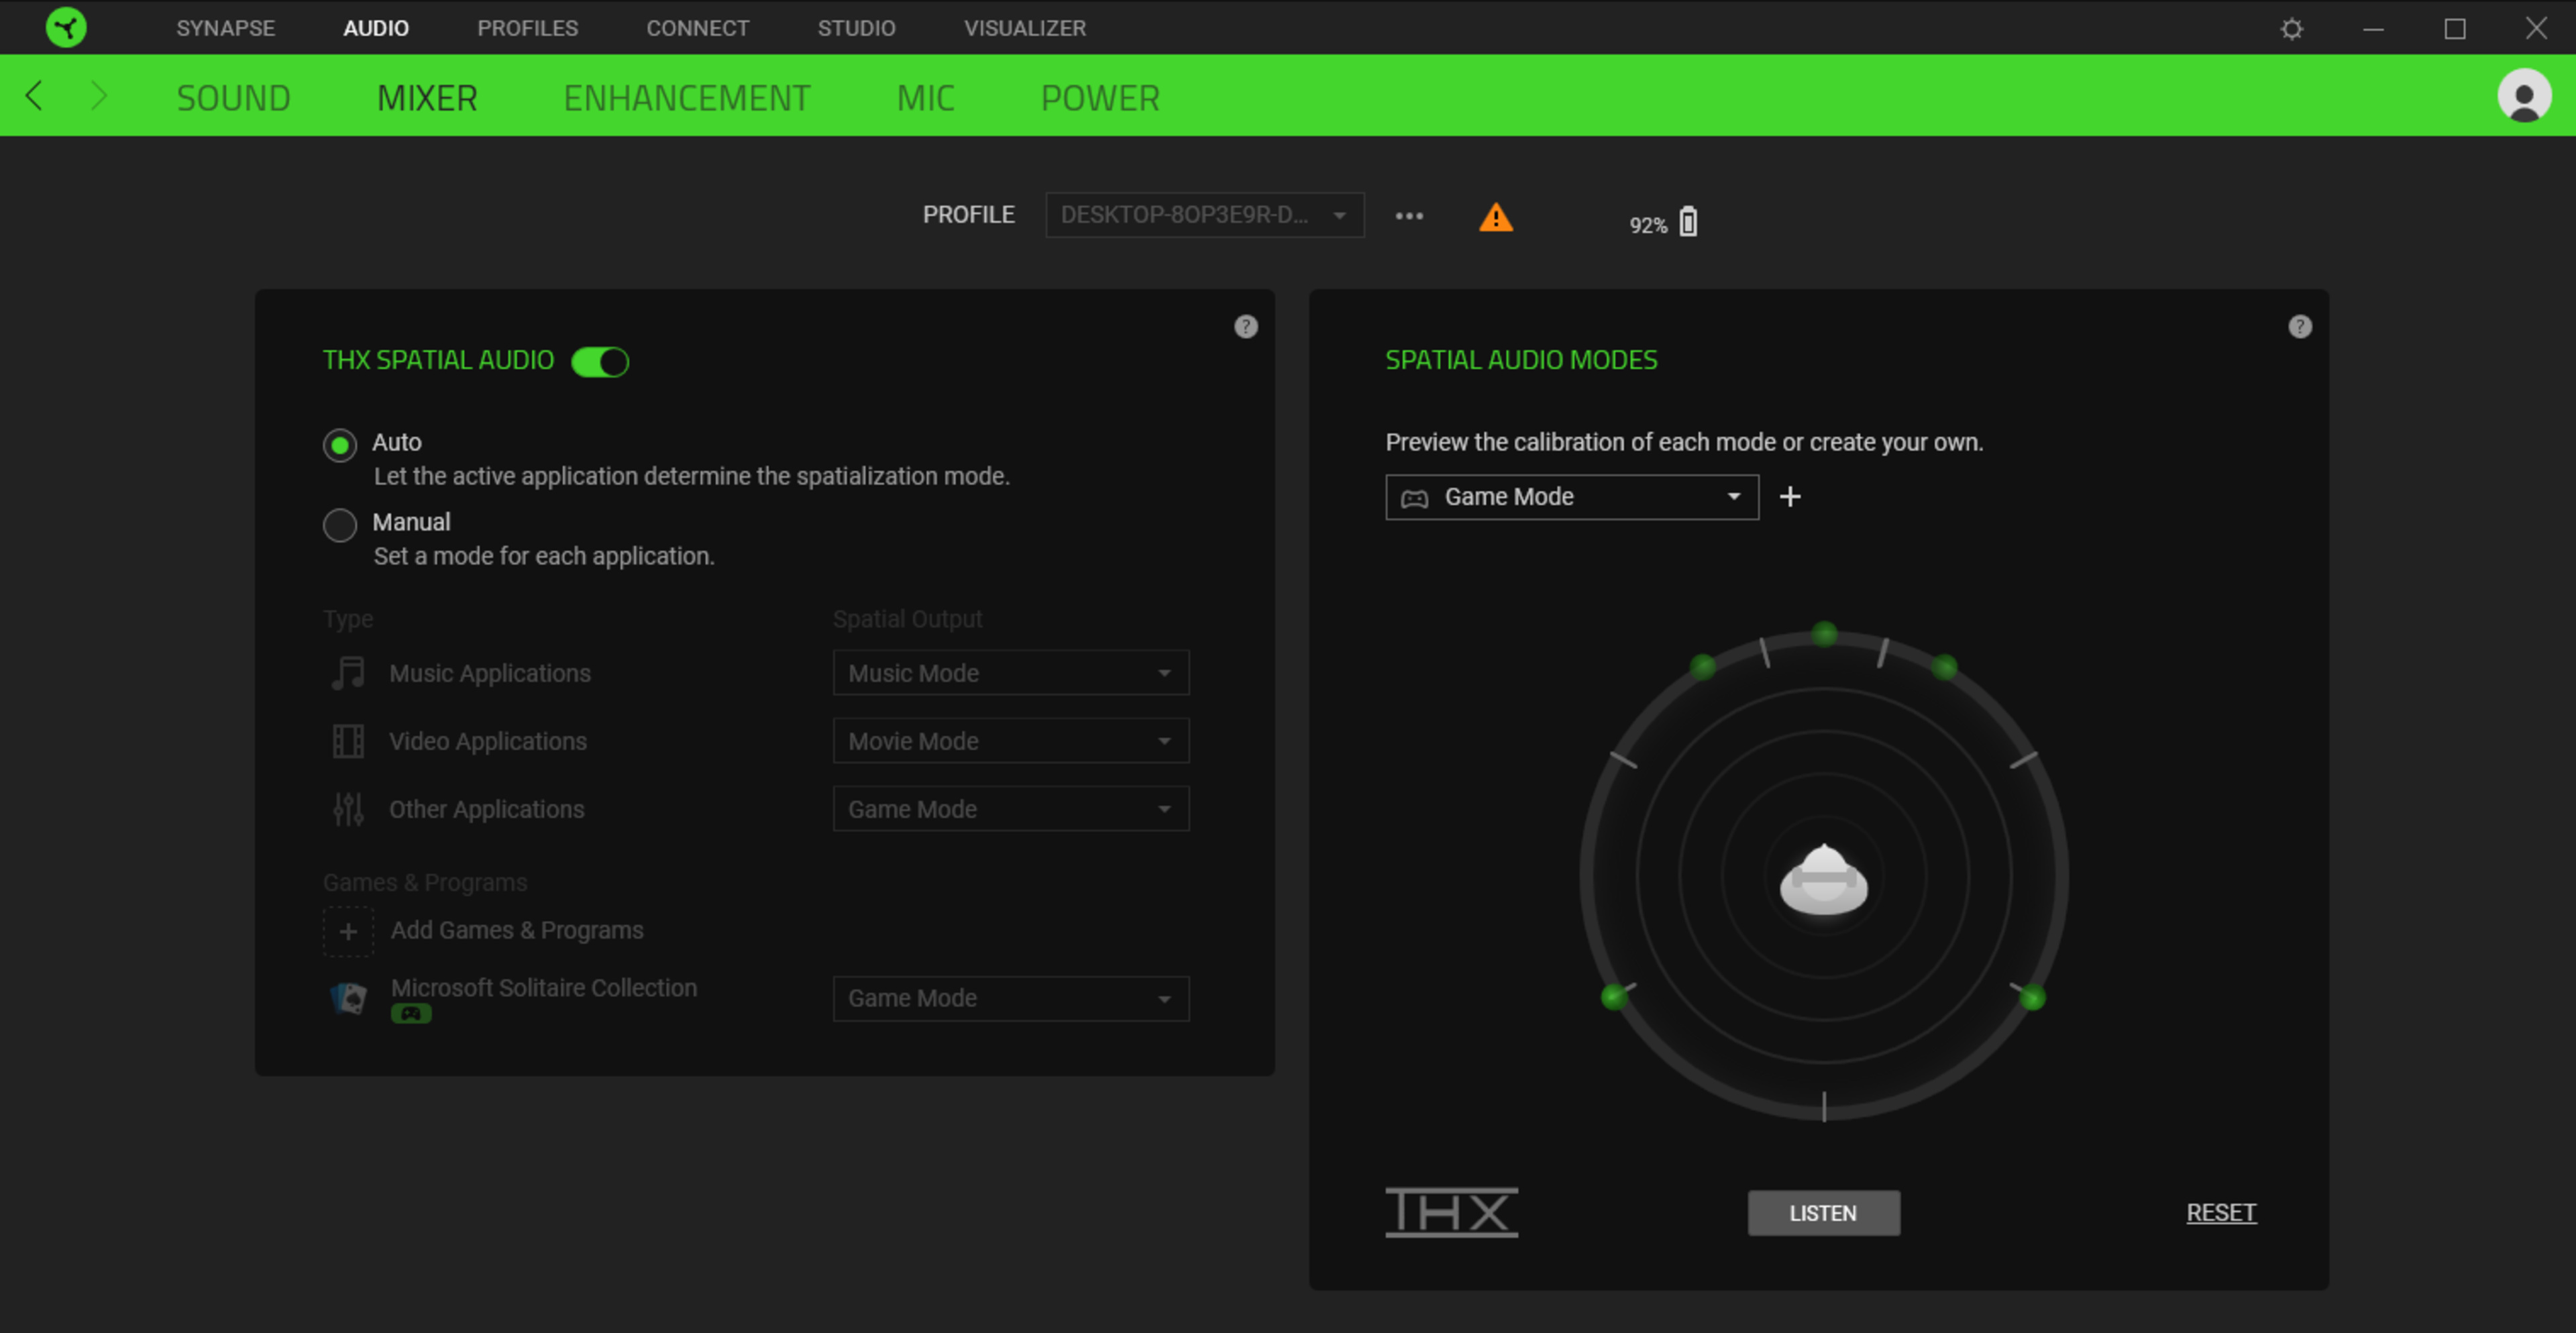Viewport: 2576px width, 1333px height.
Task: Open the Game Mode preview dropdown
Action: [1571, 497]
